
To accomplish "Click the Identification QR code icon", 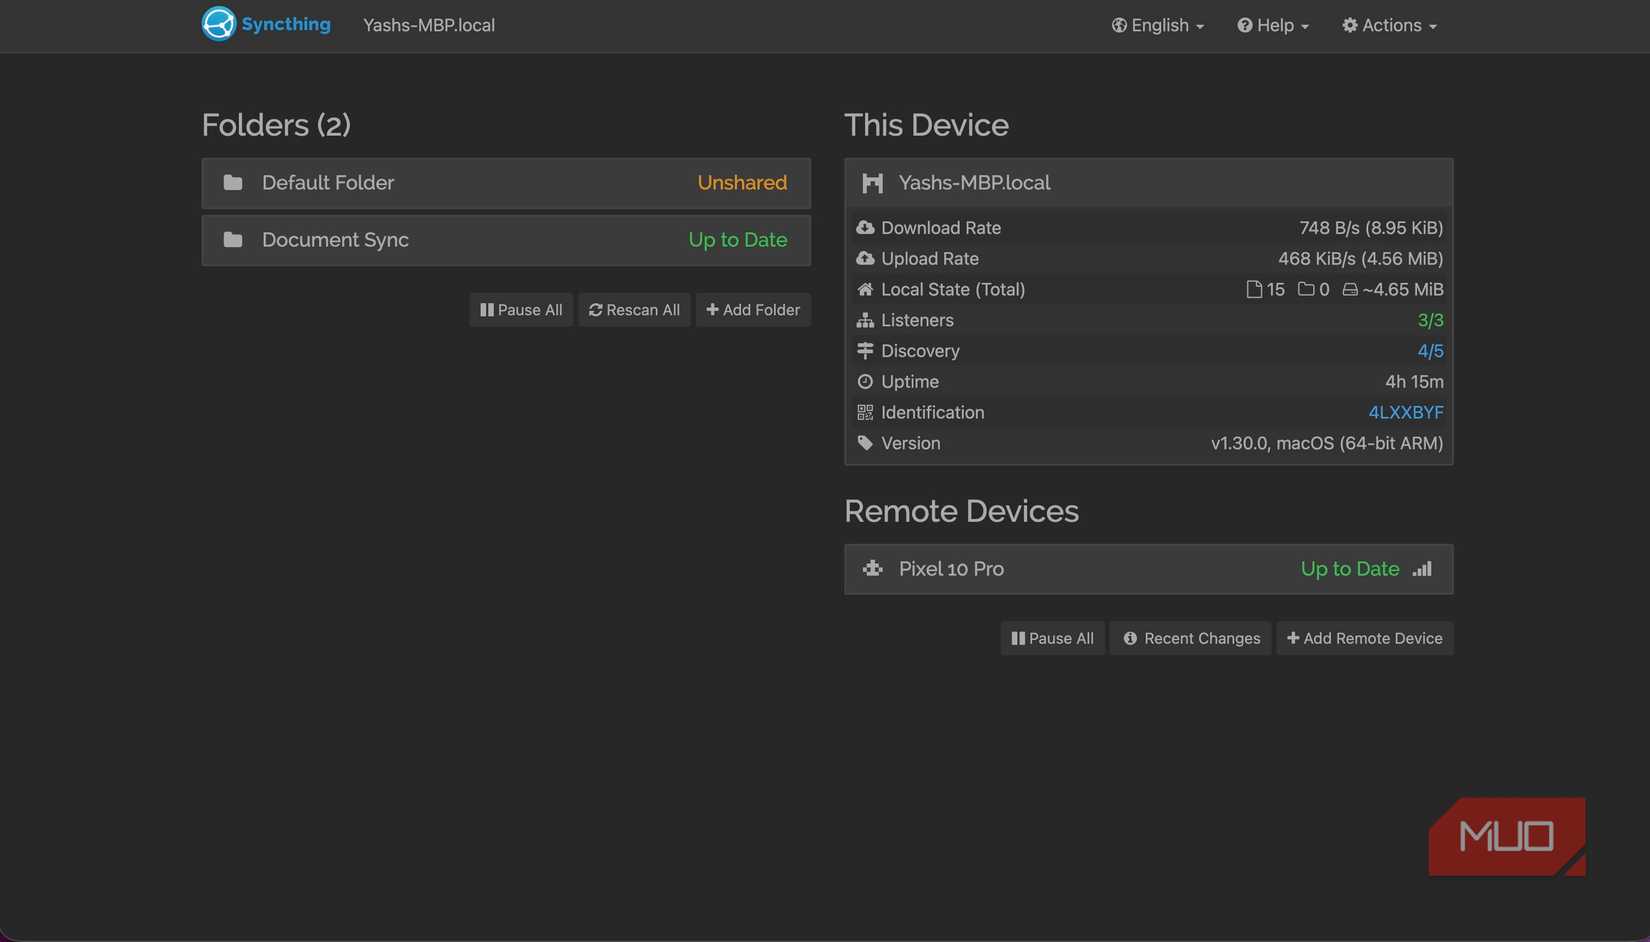I will pyautogui.click(x=865, y=412).
